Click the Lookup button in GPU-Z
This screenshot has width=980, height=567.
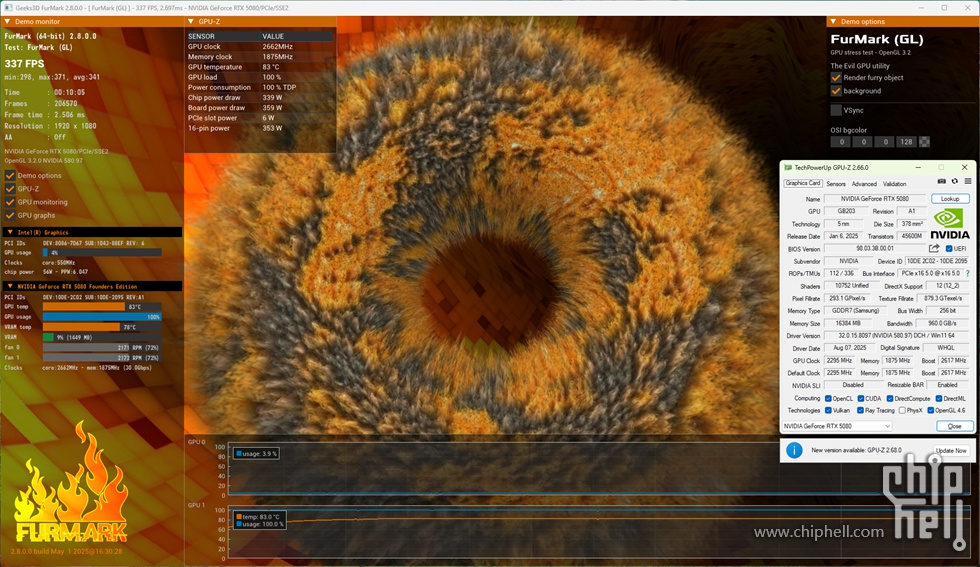(950, 199)
